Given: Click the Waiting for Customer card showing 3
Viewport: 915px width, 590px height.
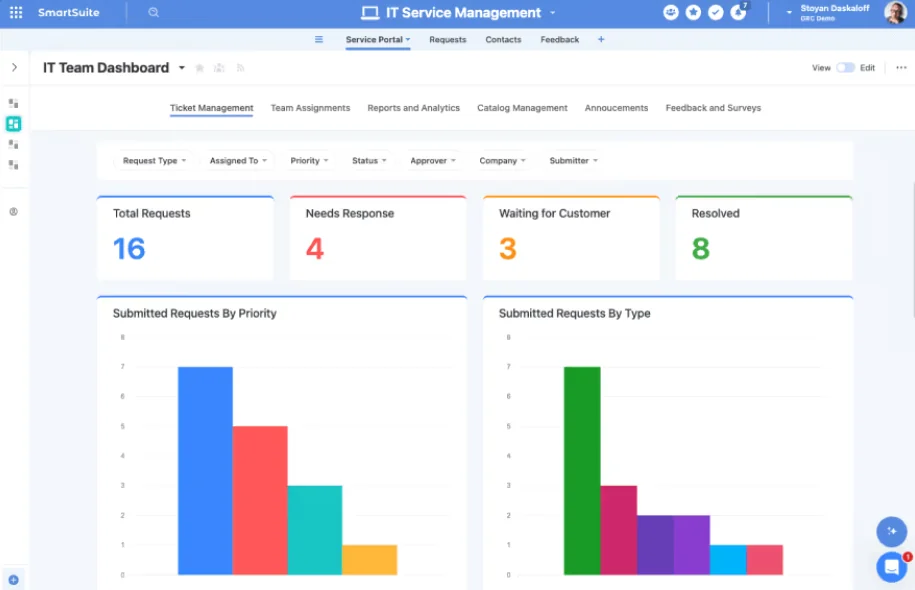Looking at the screenshot, I should pyautogui.click(x=571, y=238).
